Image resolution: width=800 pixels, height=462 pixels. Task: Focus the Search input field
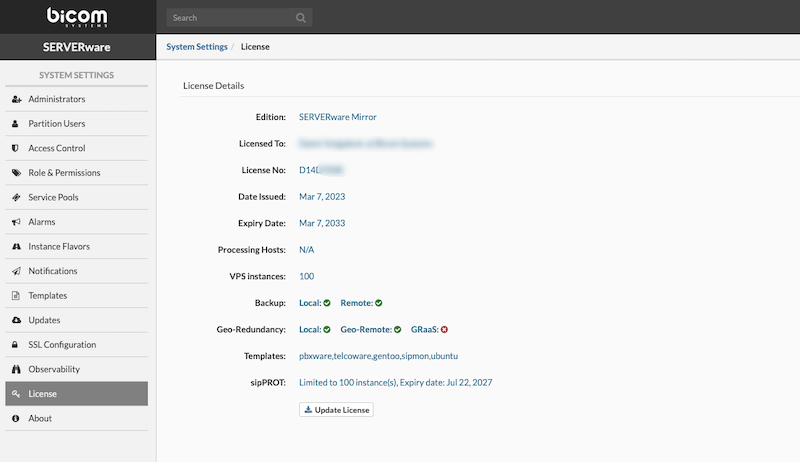coord(230,18)
